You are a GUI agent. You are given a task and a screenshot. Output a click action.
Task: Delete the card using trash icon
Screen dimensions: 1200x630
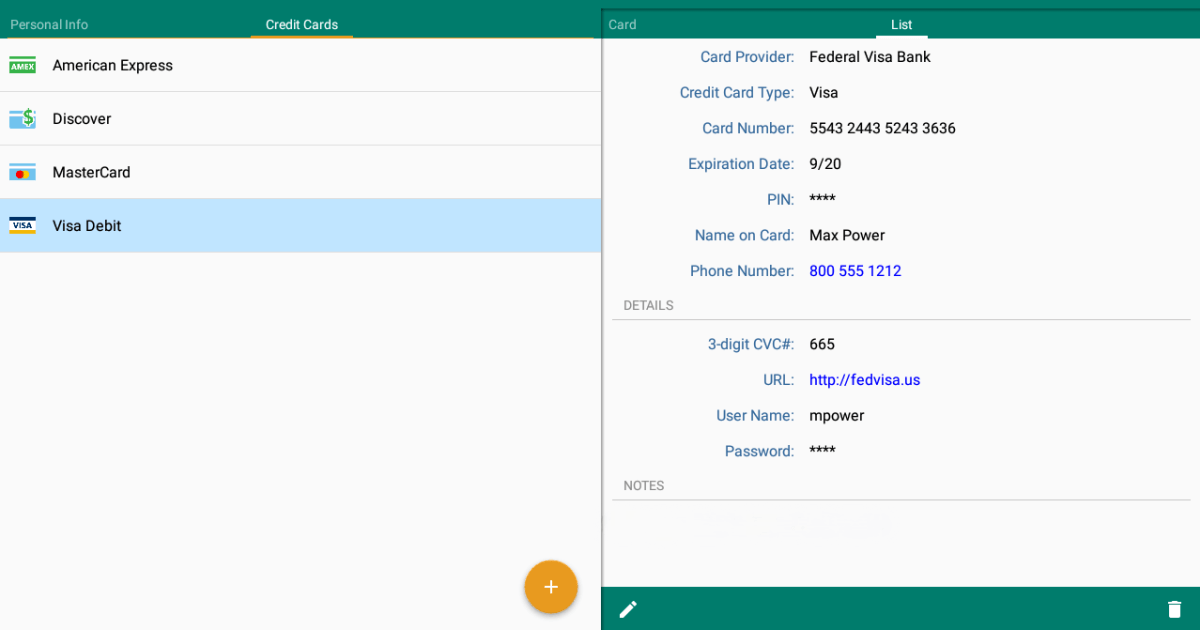[1176, 608]
